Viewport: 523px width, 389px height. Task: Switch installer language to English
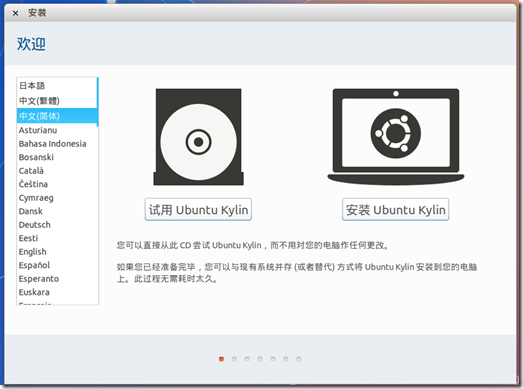pyautogui.click(x=57, y=252)
